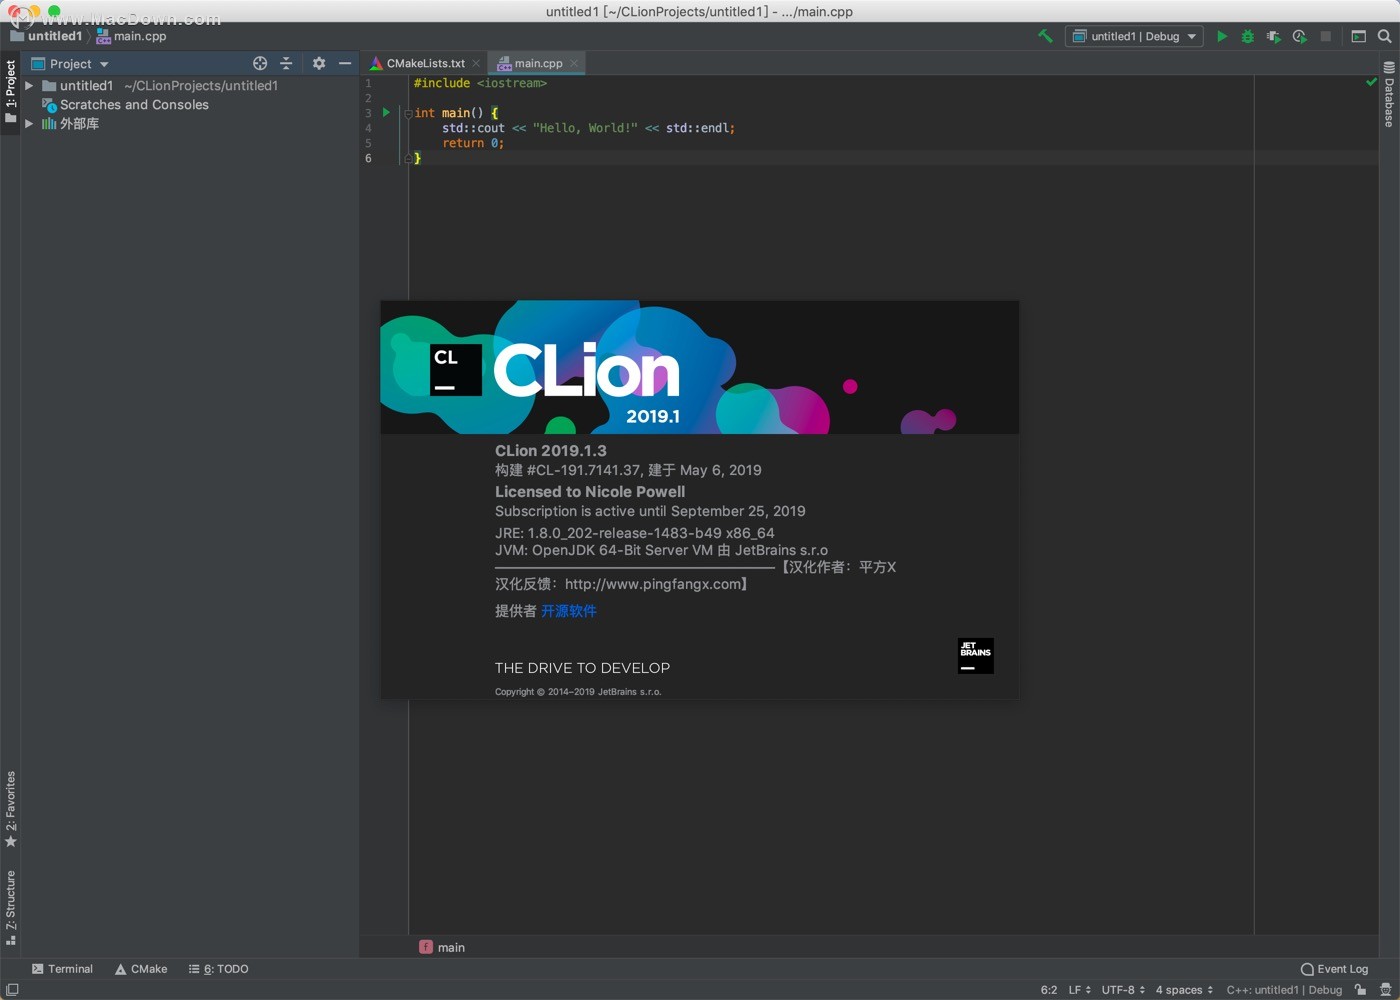Click line number 3 in the gutter
The width and height of the screenshot is (1400, 1000).
click(368, 113)
